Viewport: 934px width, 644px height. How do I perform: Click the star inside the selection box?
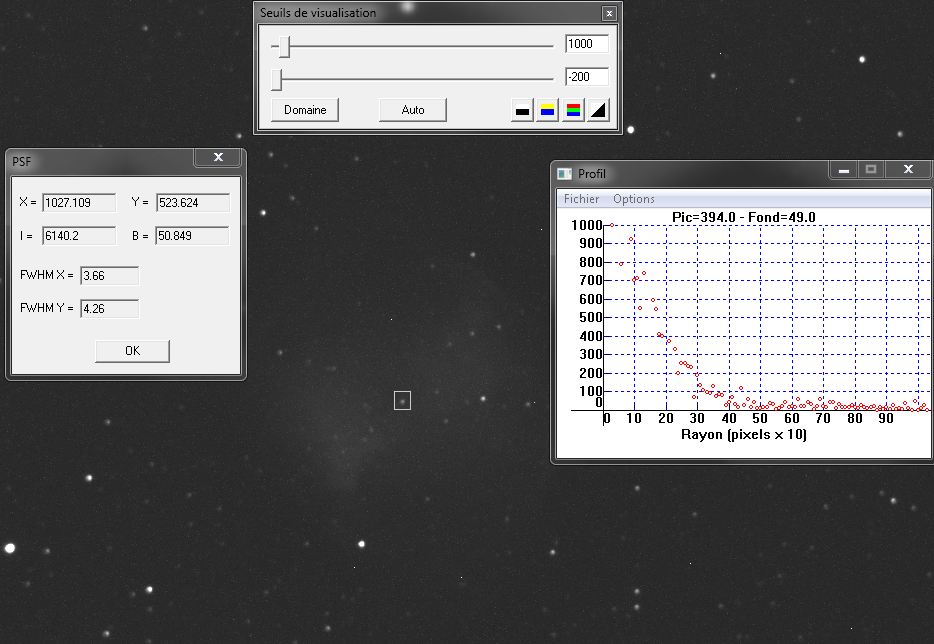pos(403,402)
